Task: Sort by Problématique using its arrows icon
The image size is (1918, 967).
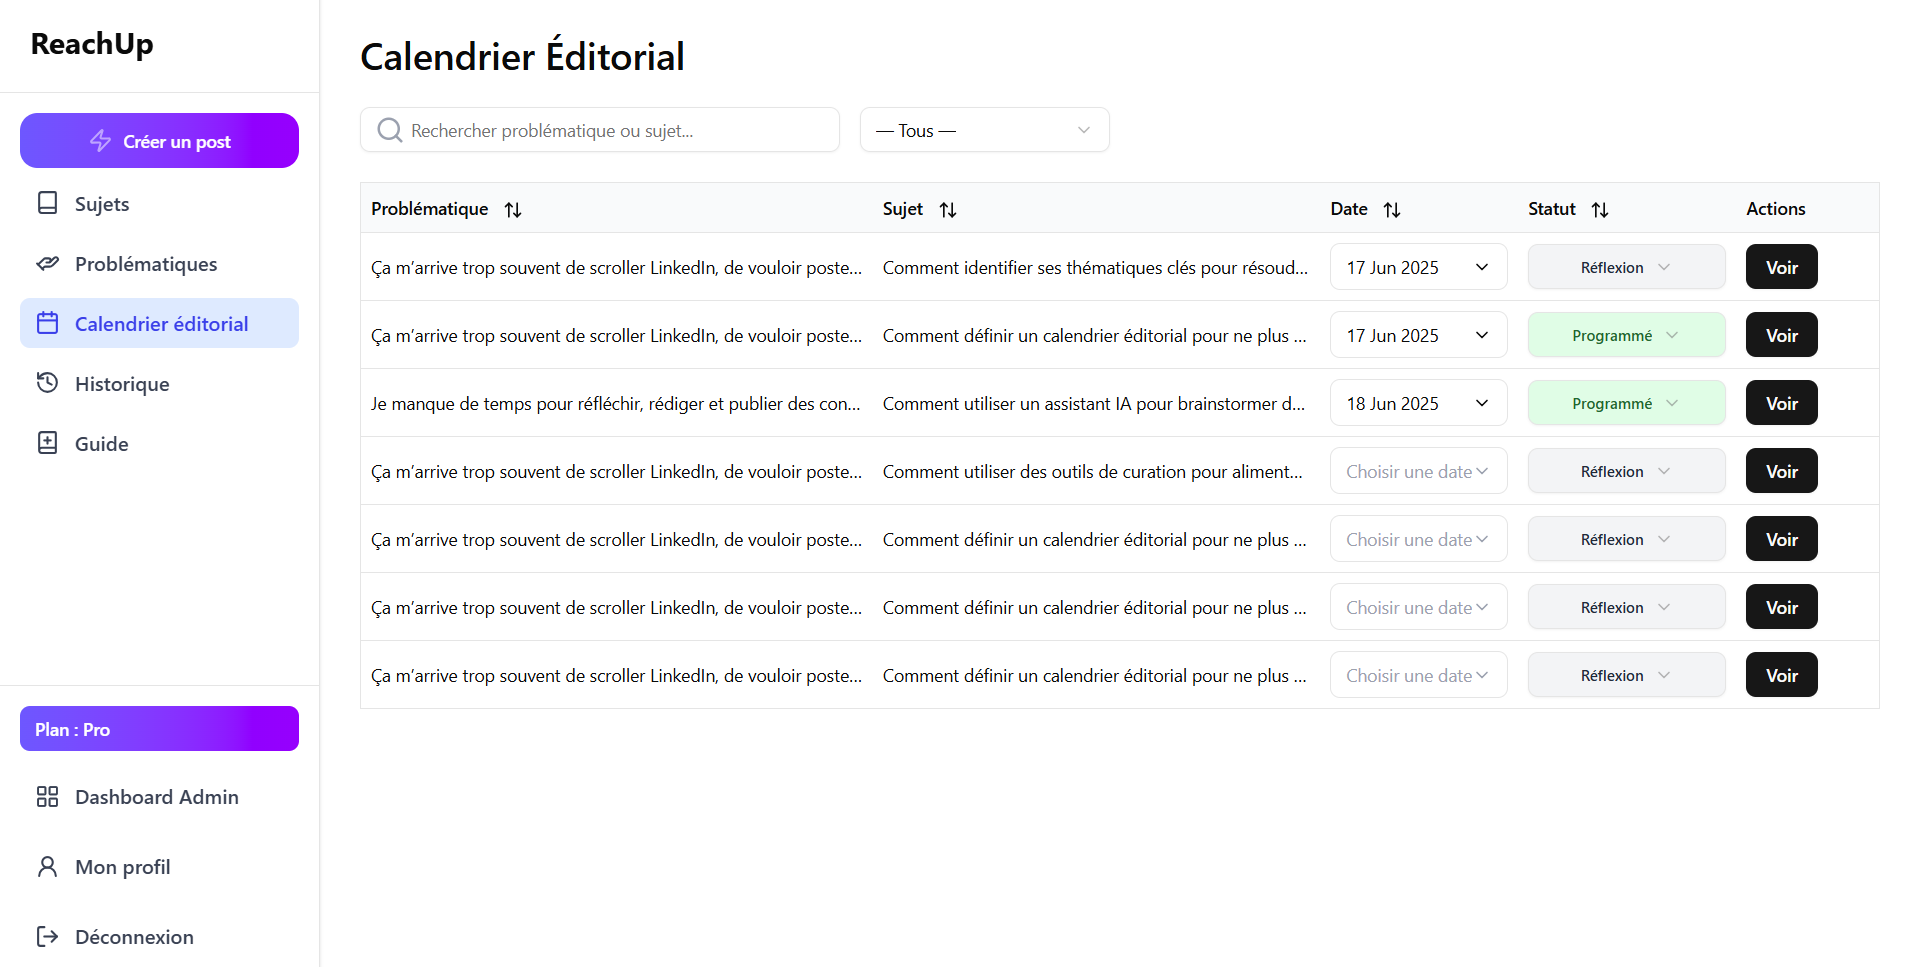Action: coord(513,209)
